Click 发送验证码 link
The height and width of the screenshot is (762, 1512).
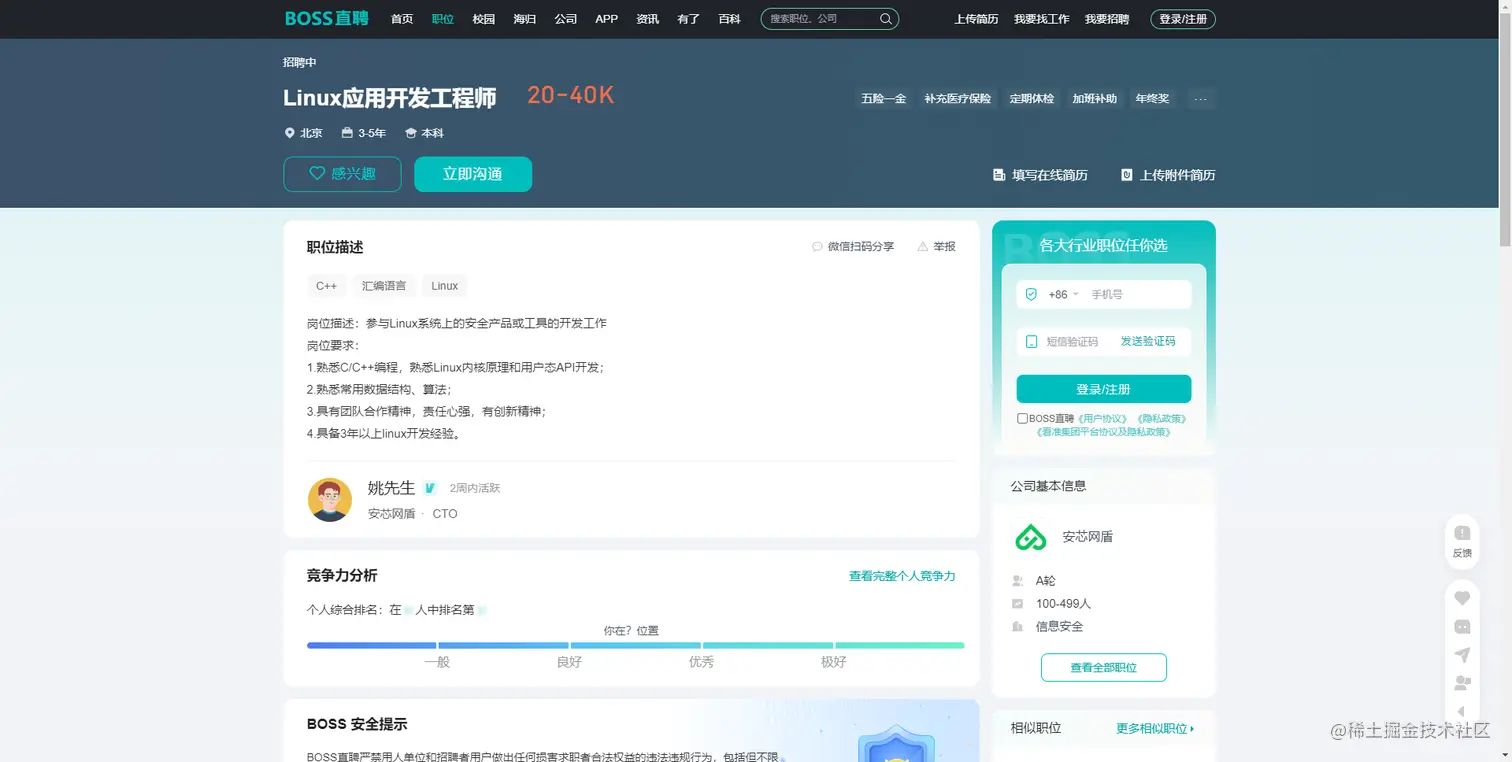tap(1148, 342)
